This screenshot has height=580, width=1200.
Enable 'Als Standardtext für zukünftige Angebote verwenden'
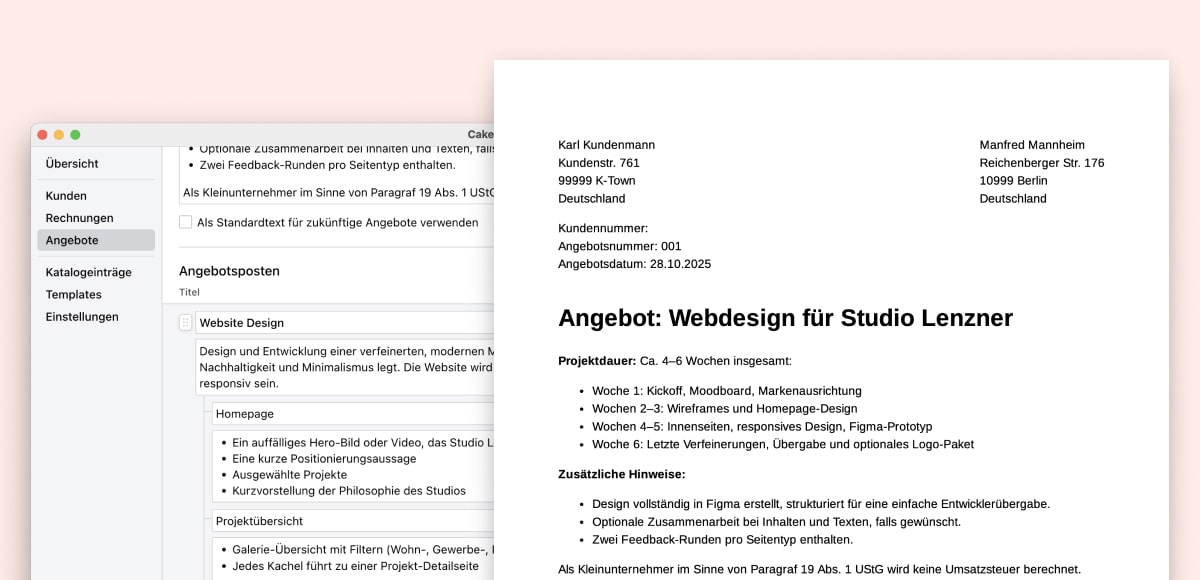pyautogui.click(x=186, y=222)
